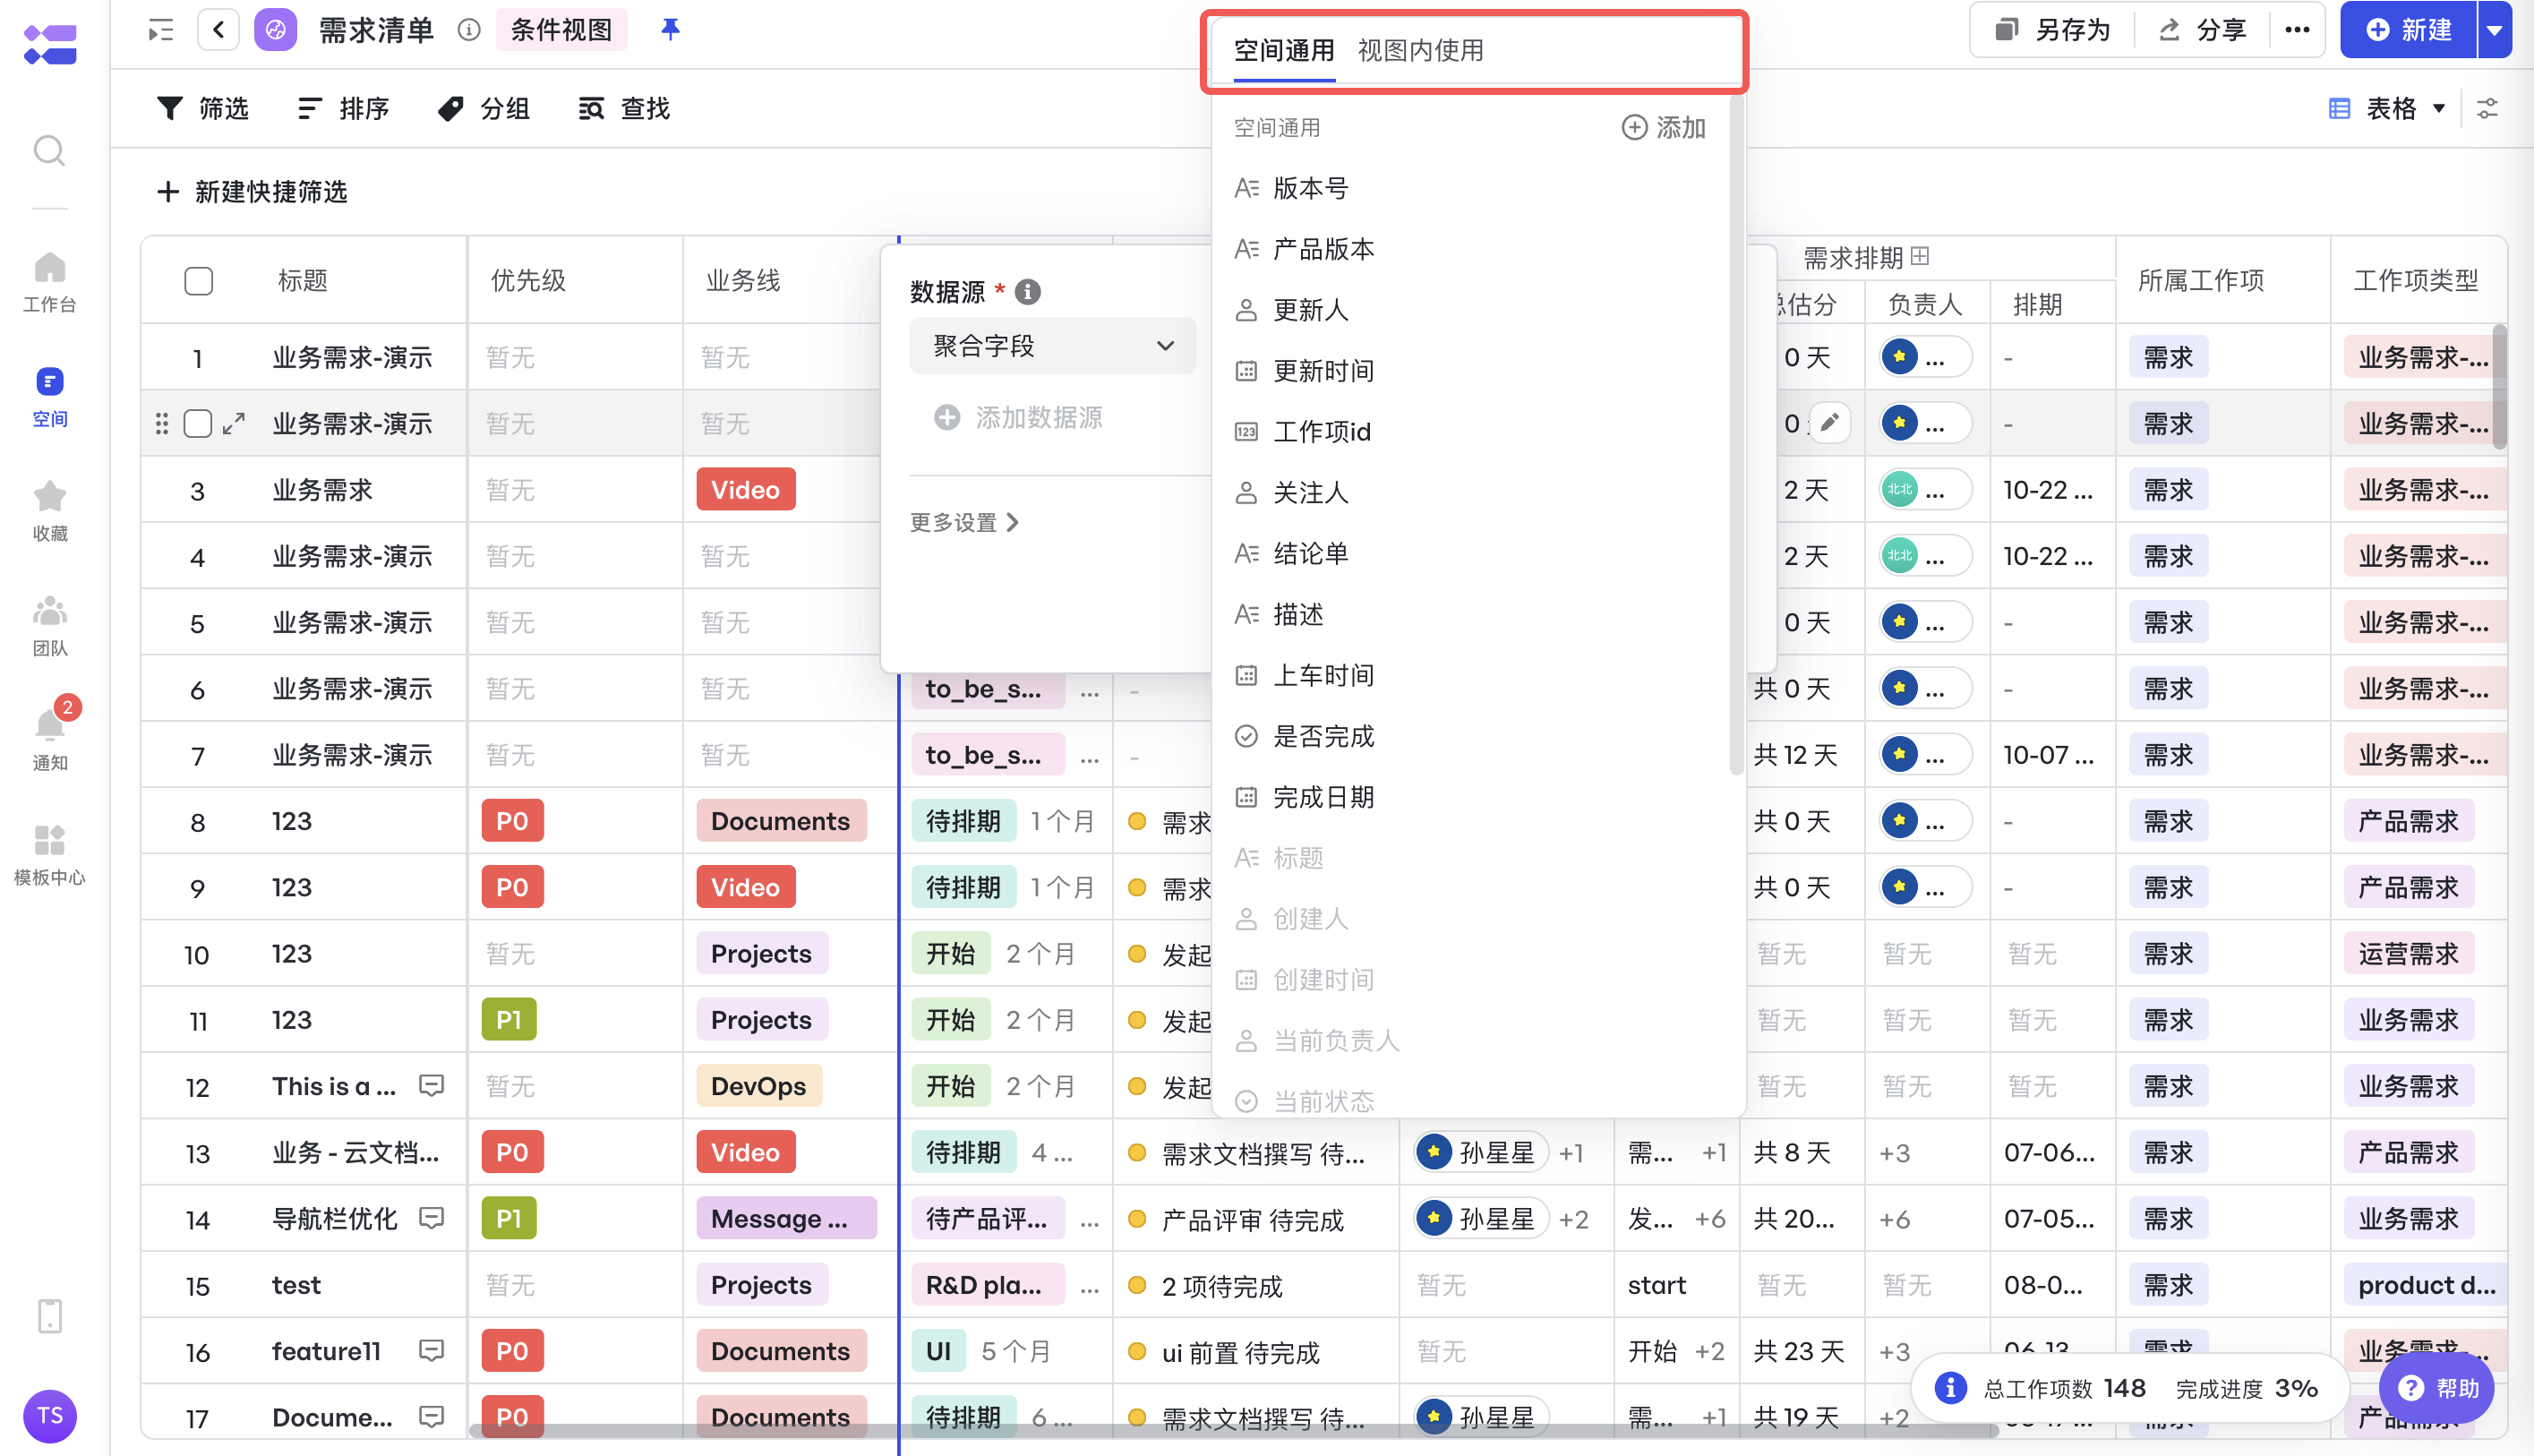
Task: Choose 关注人 field option
Action: tap(1470, 493)
